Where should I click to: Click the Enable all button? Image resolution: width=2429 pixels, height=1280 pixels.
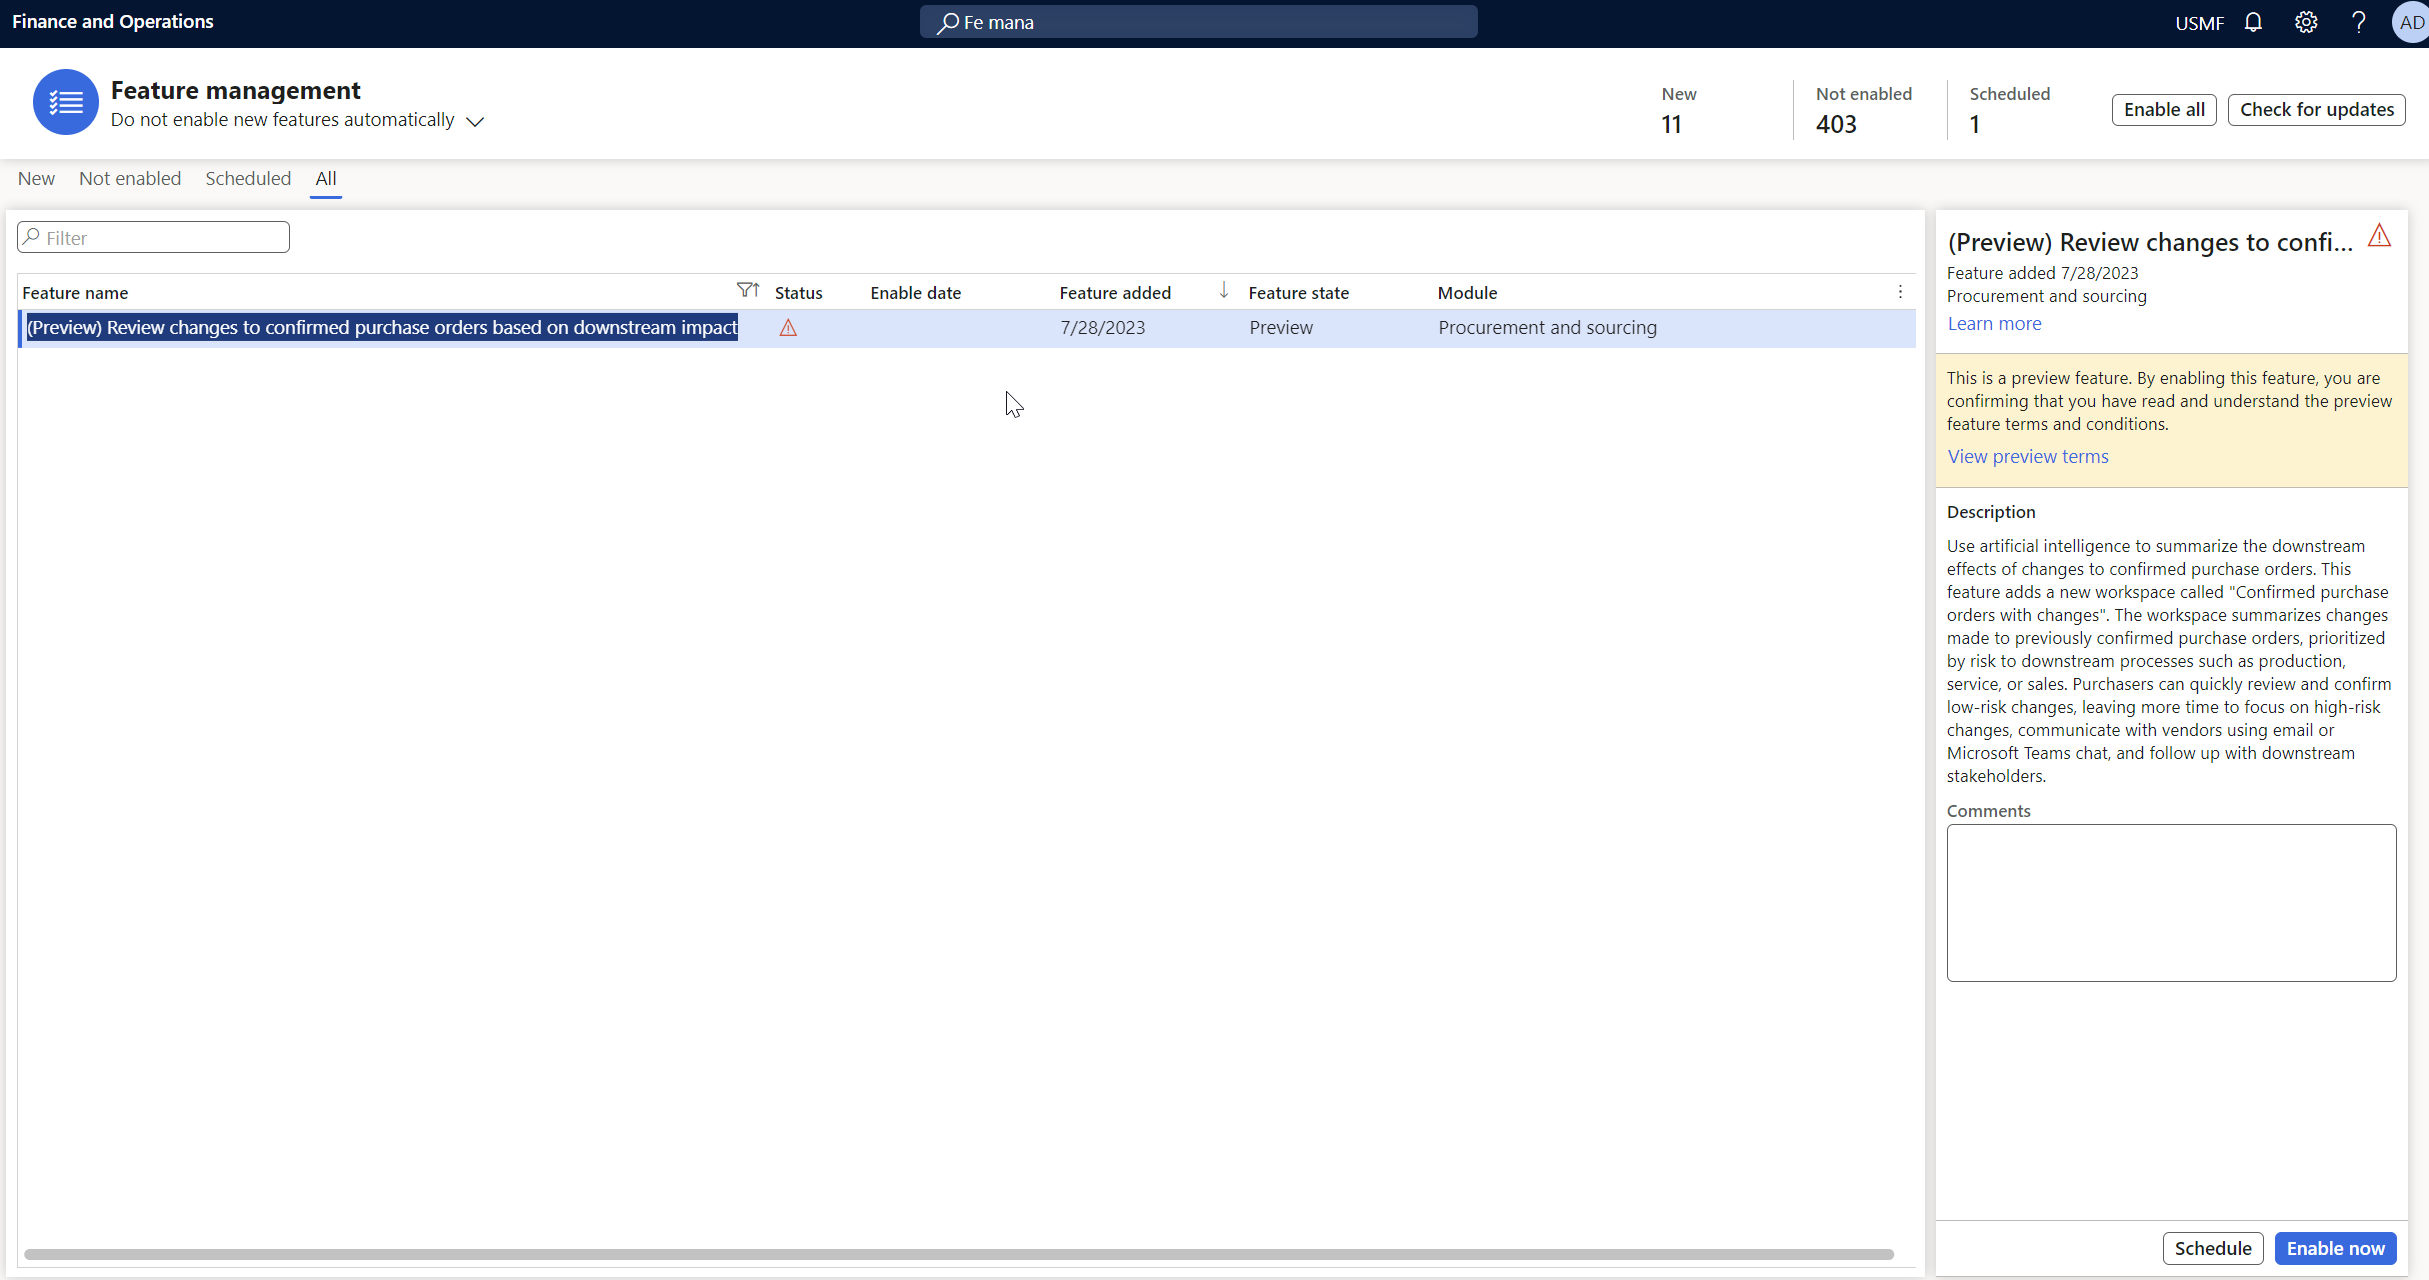click(2164, 109)
